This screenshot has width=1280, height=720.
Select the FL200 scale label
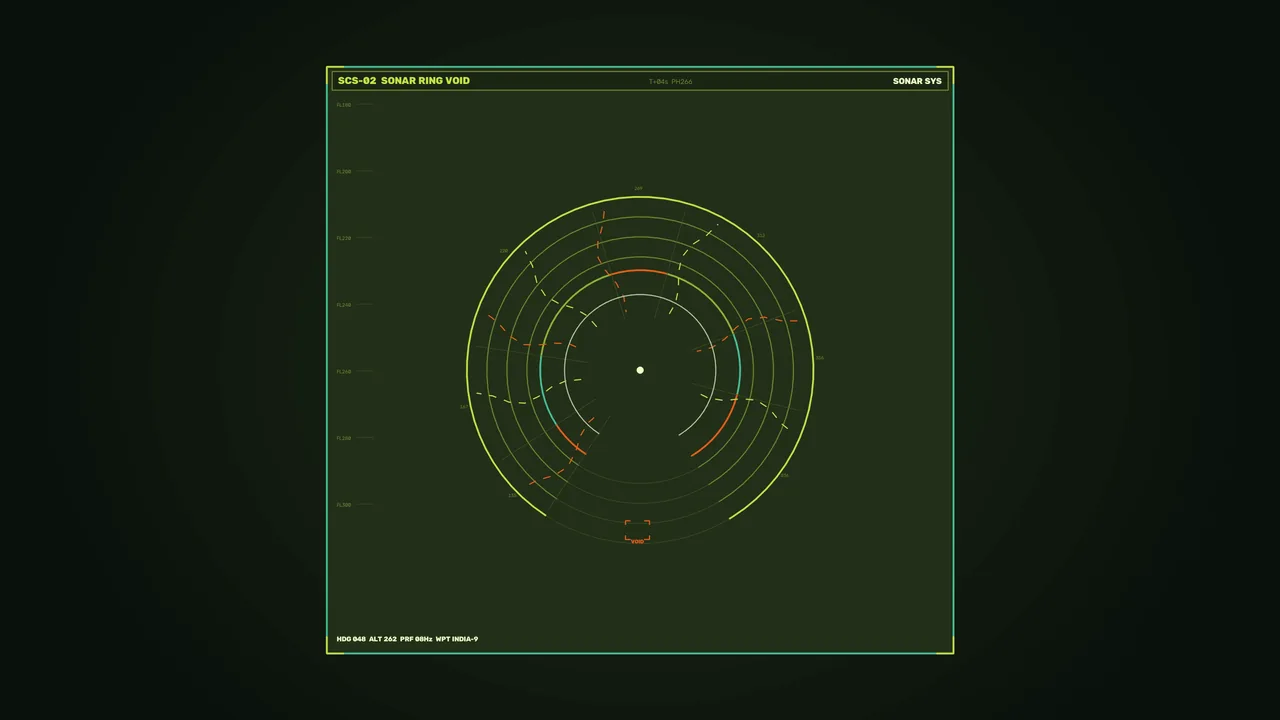coord(344,172)
